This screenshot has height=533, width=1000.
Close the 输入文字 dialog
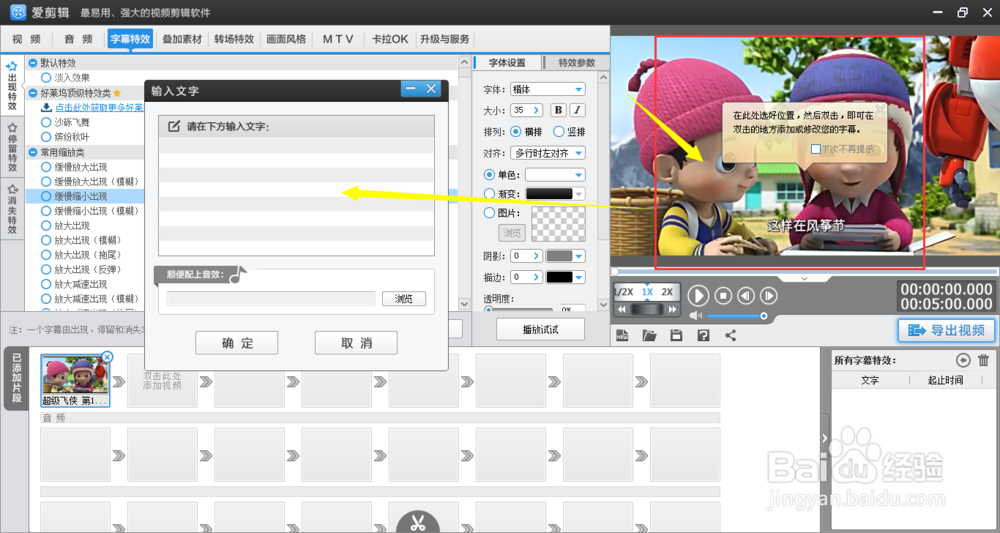pyautogui.click(x=431, y=89)
